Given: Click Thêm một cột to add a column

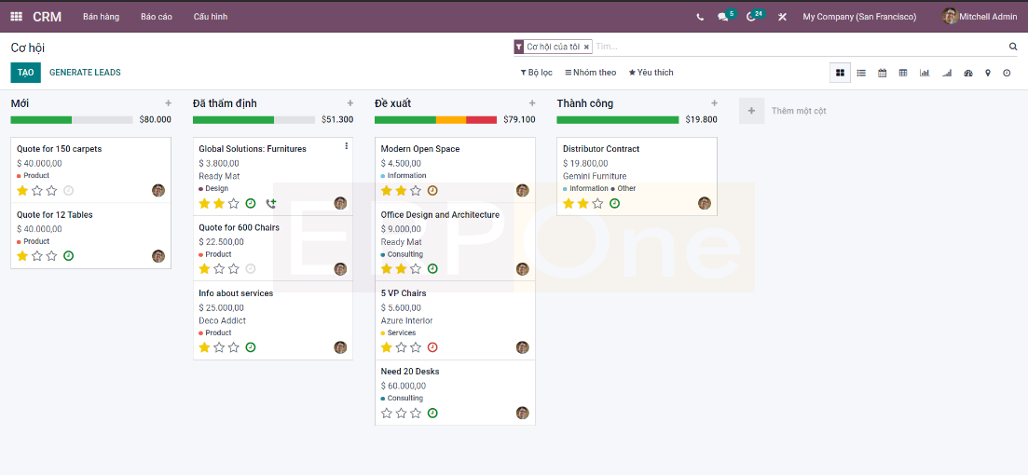Looking at the screenshot, I should click(799, 111).
